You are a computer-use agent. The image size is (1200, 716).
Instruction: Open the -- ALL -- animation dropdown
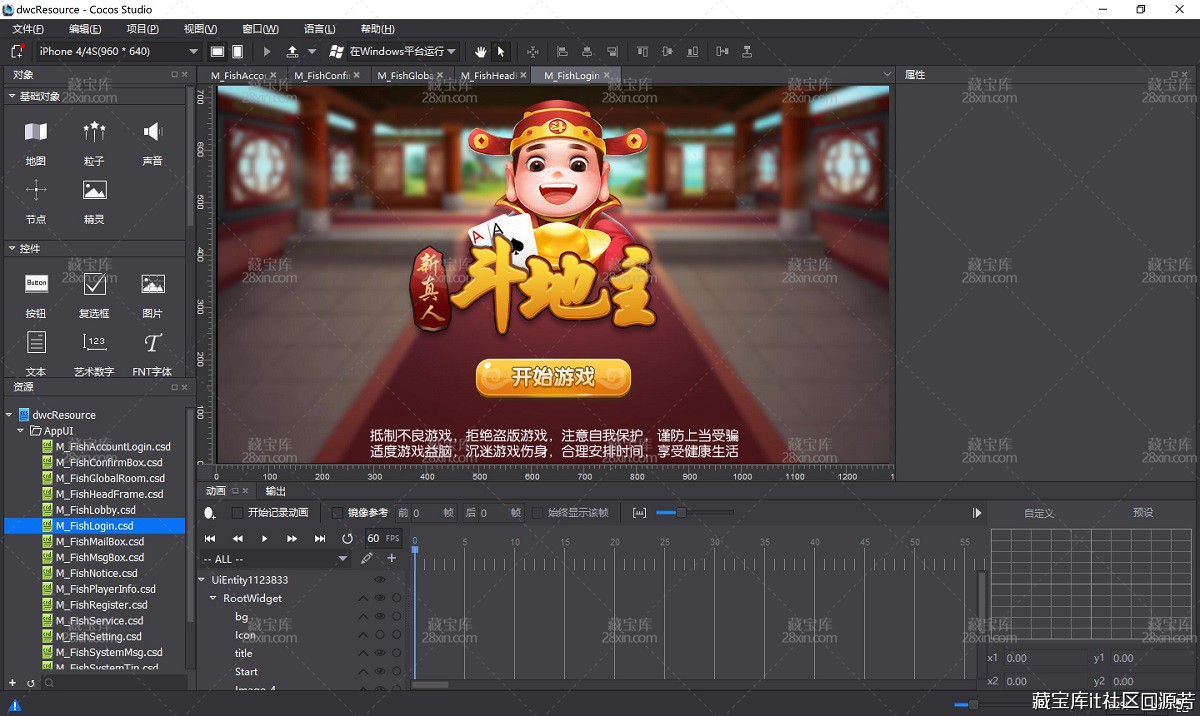point(275,559)
